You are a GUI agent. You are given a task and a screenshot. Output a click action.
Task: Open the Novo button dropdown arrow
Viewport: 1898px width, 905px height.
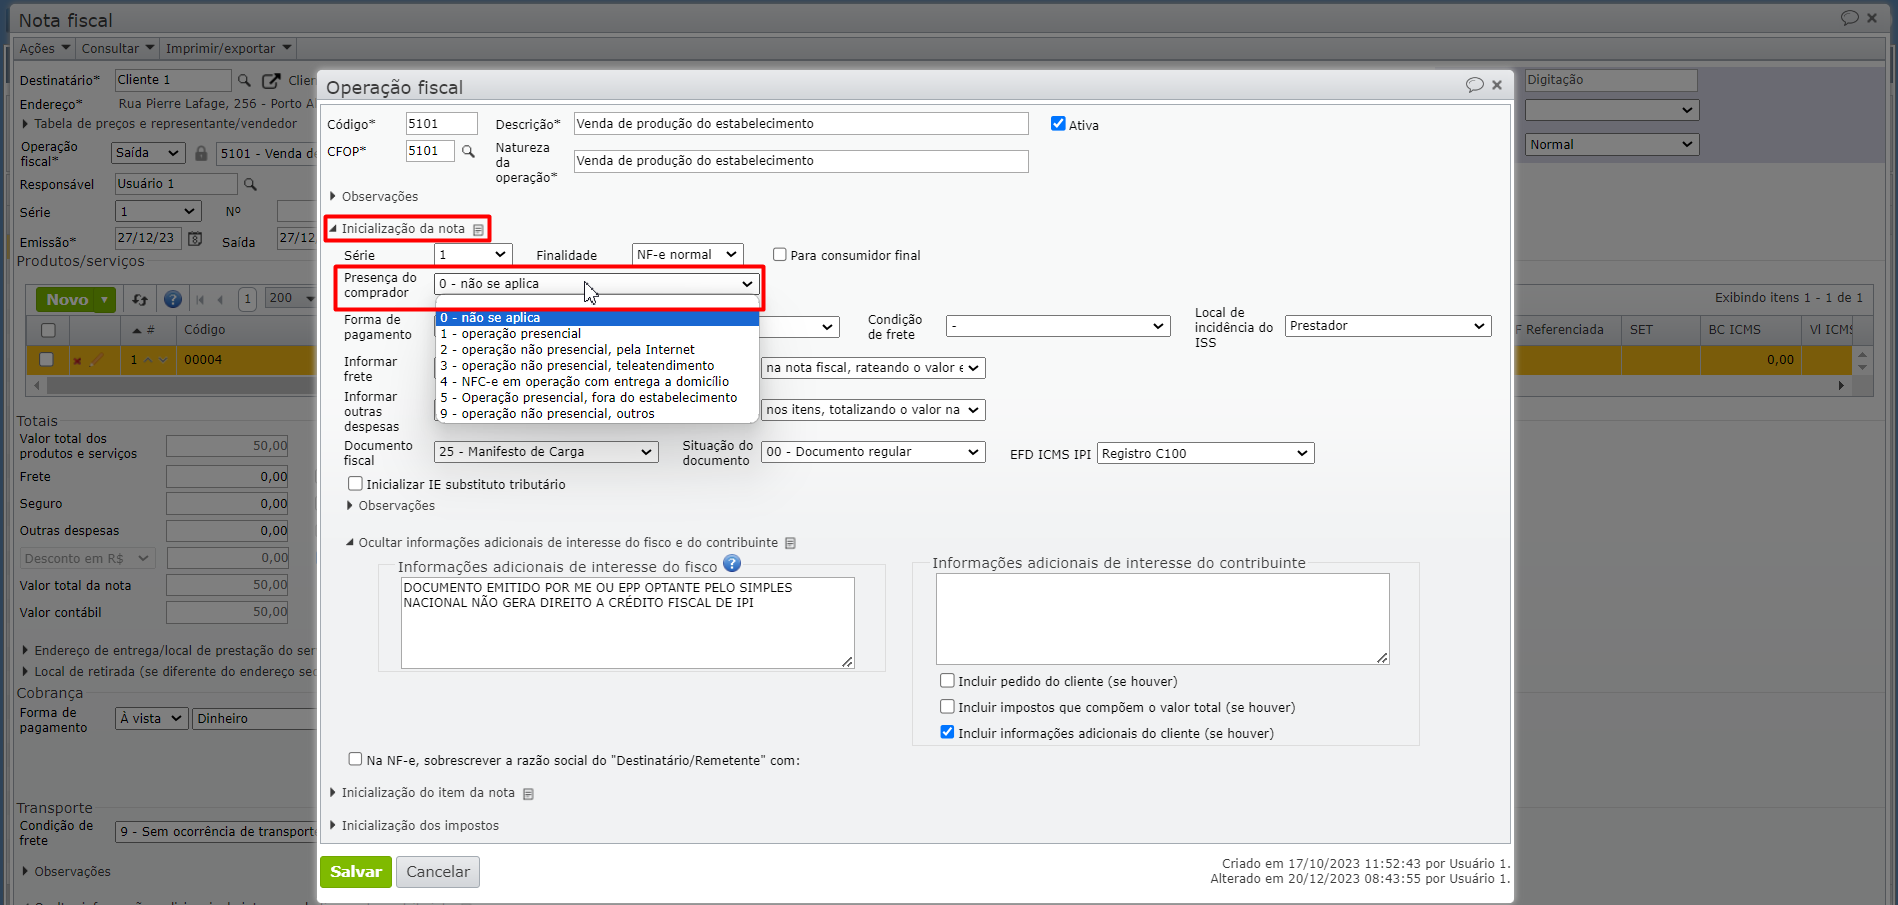(104, 299)
